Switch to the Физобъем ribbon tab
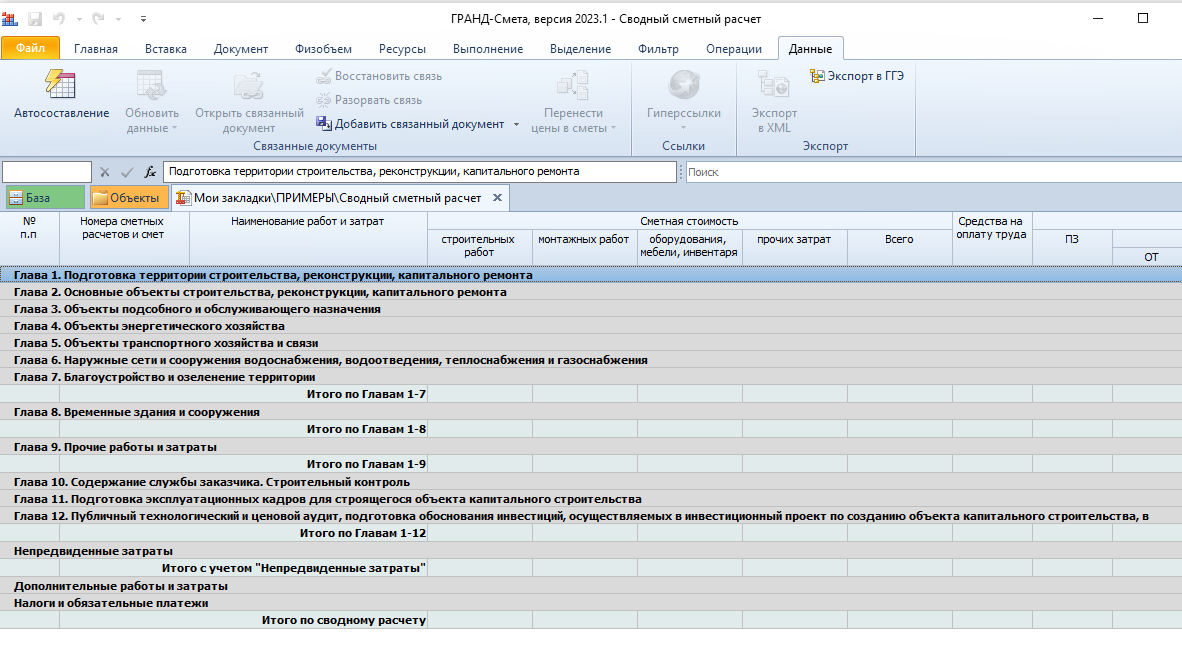 point(323,49)
